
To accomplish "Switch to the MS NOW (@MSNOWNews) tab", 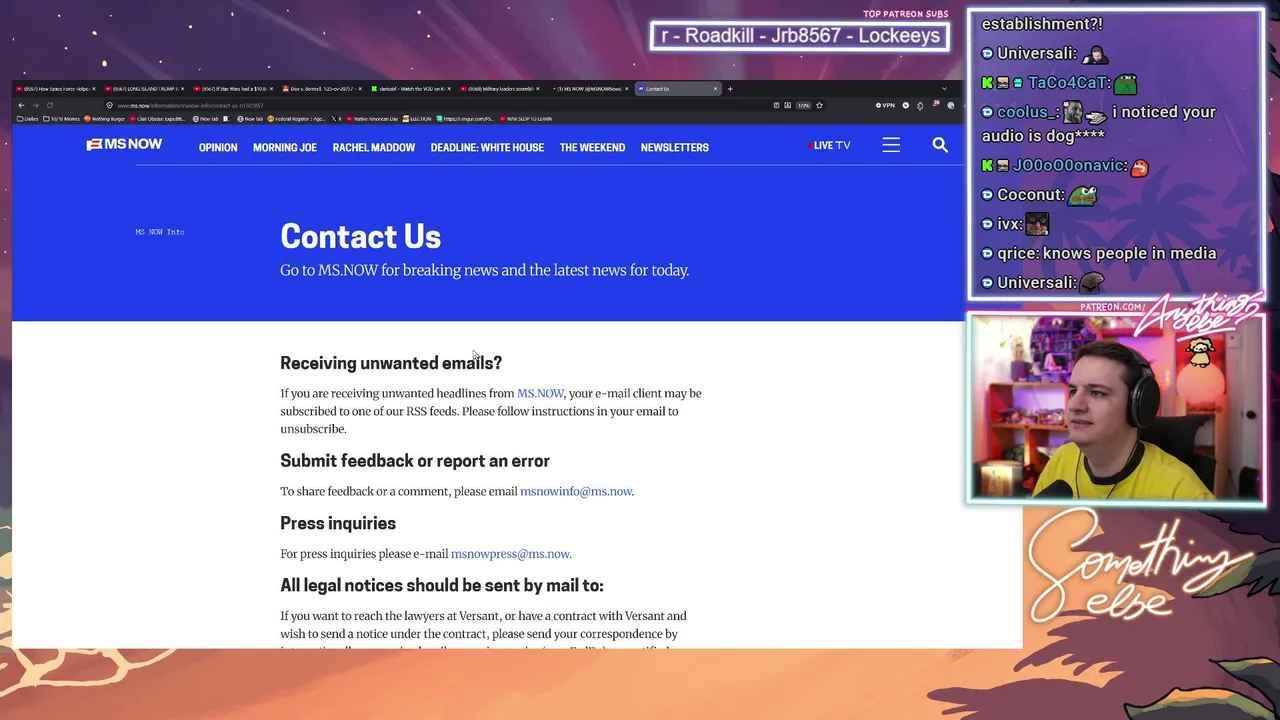I will pyautogui.click(x=590, y=89).
